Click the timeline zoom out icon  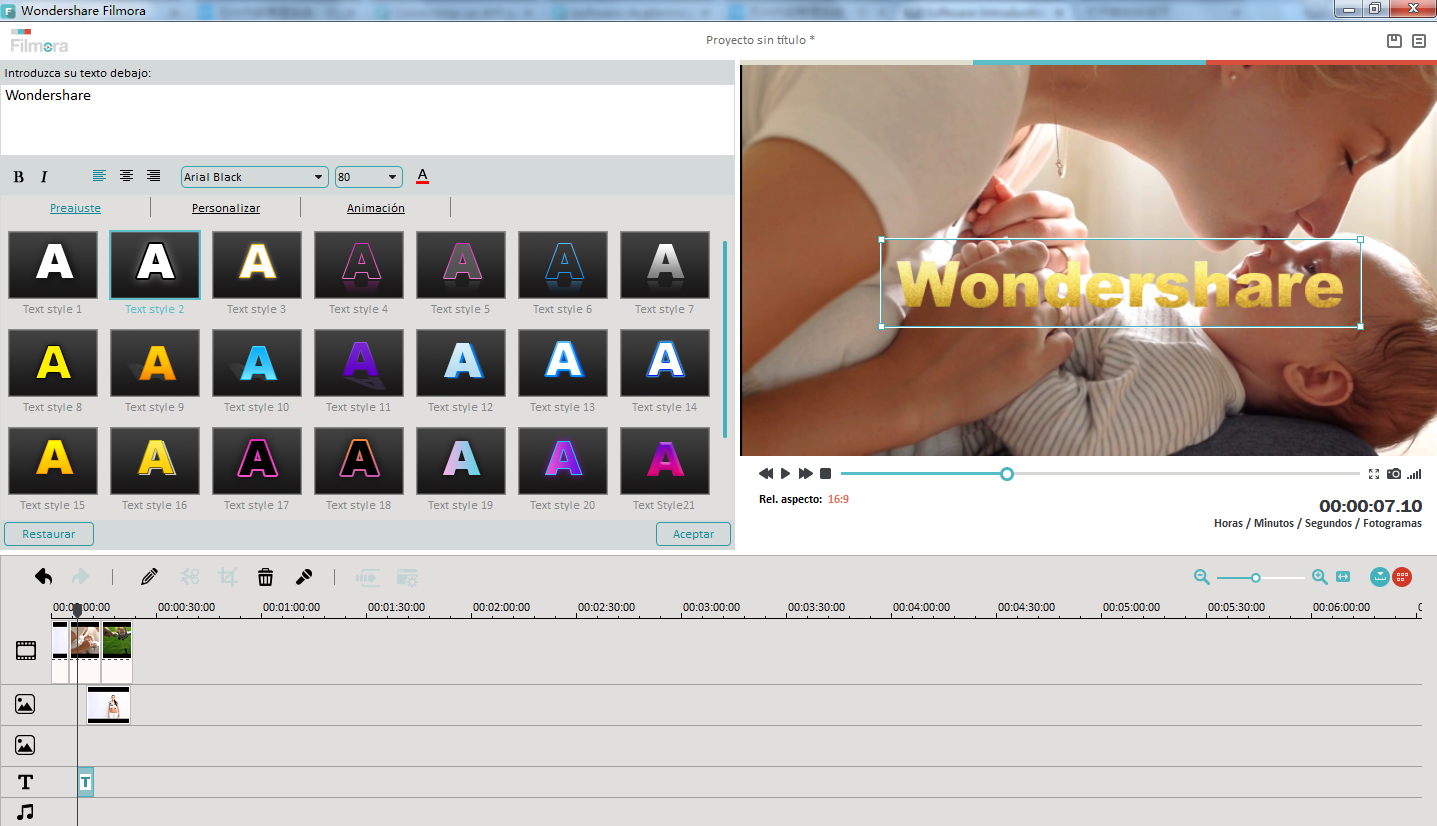click(x=1202, y=577)
